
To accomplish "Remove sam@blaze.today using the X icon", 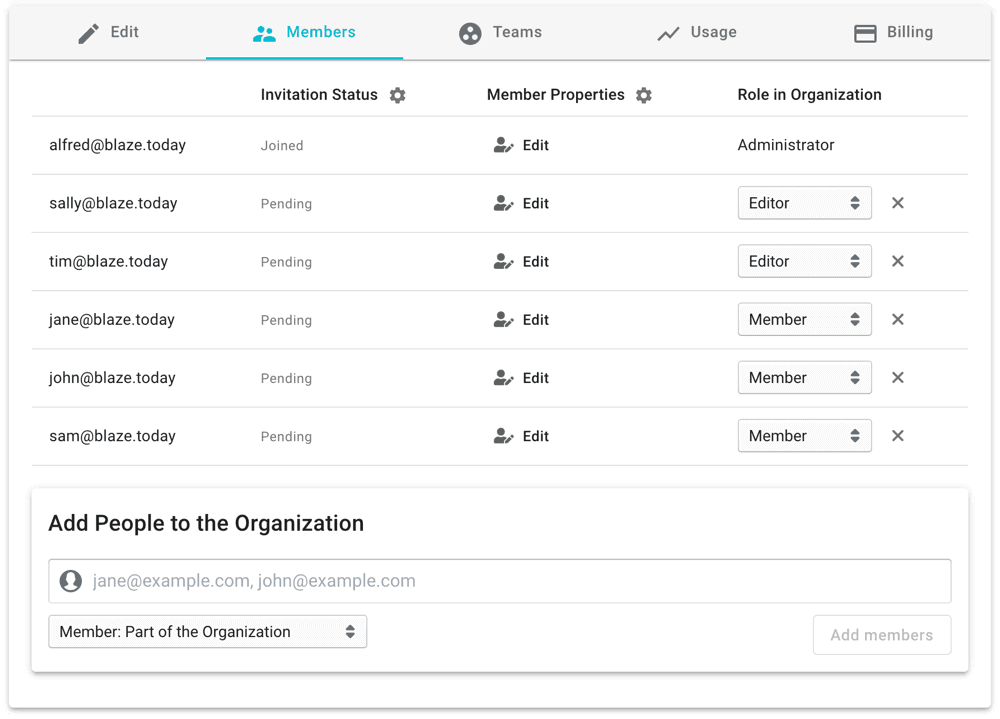I will [897, 436].
